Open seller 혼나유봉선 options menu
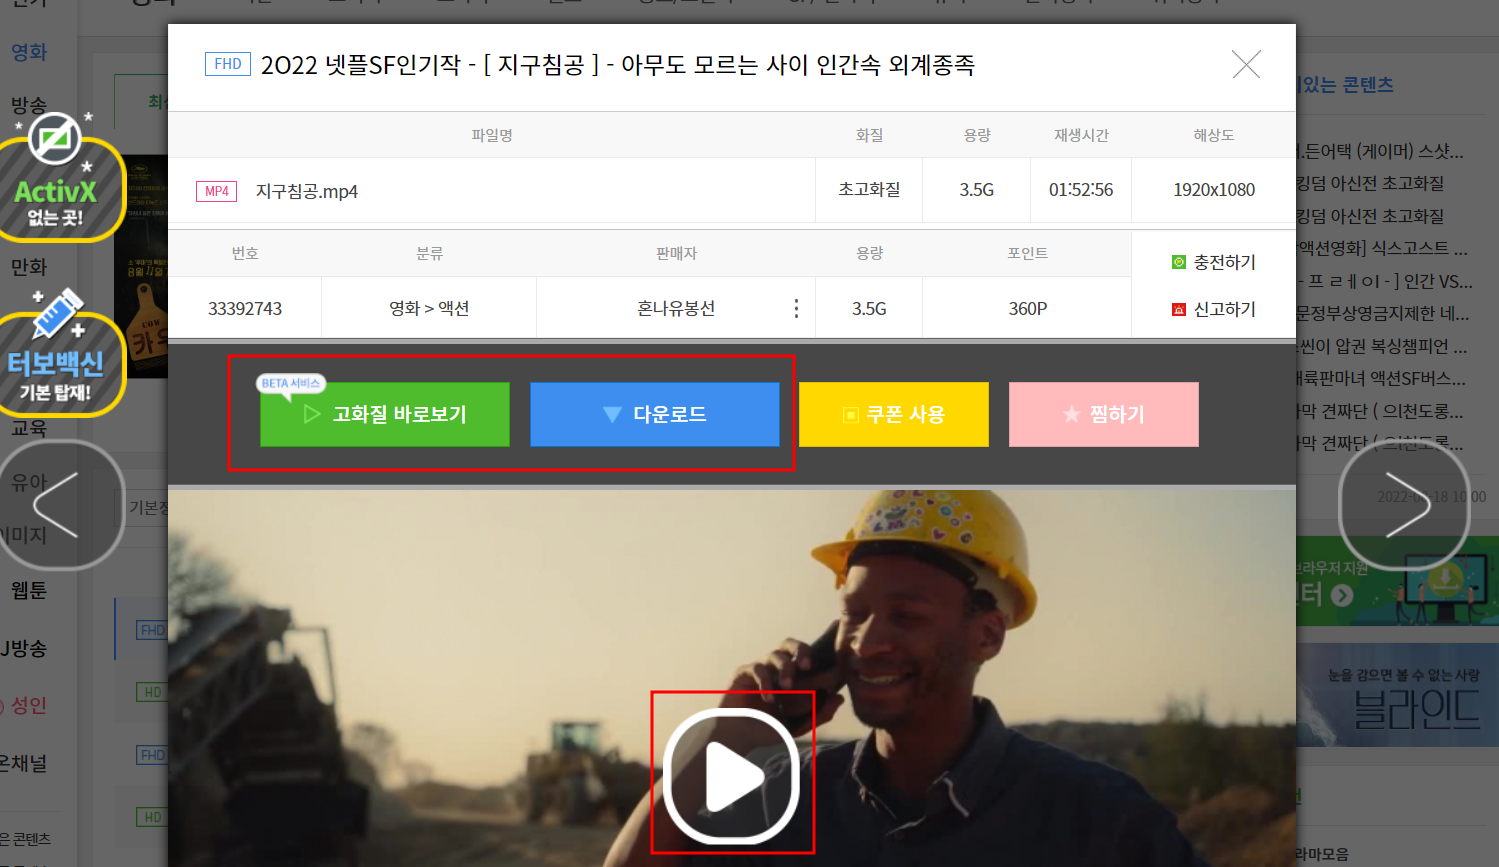The width and height of the screenshot is (1499, 867). pos(796,308)
